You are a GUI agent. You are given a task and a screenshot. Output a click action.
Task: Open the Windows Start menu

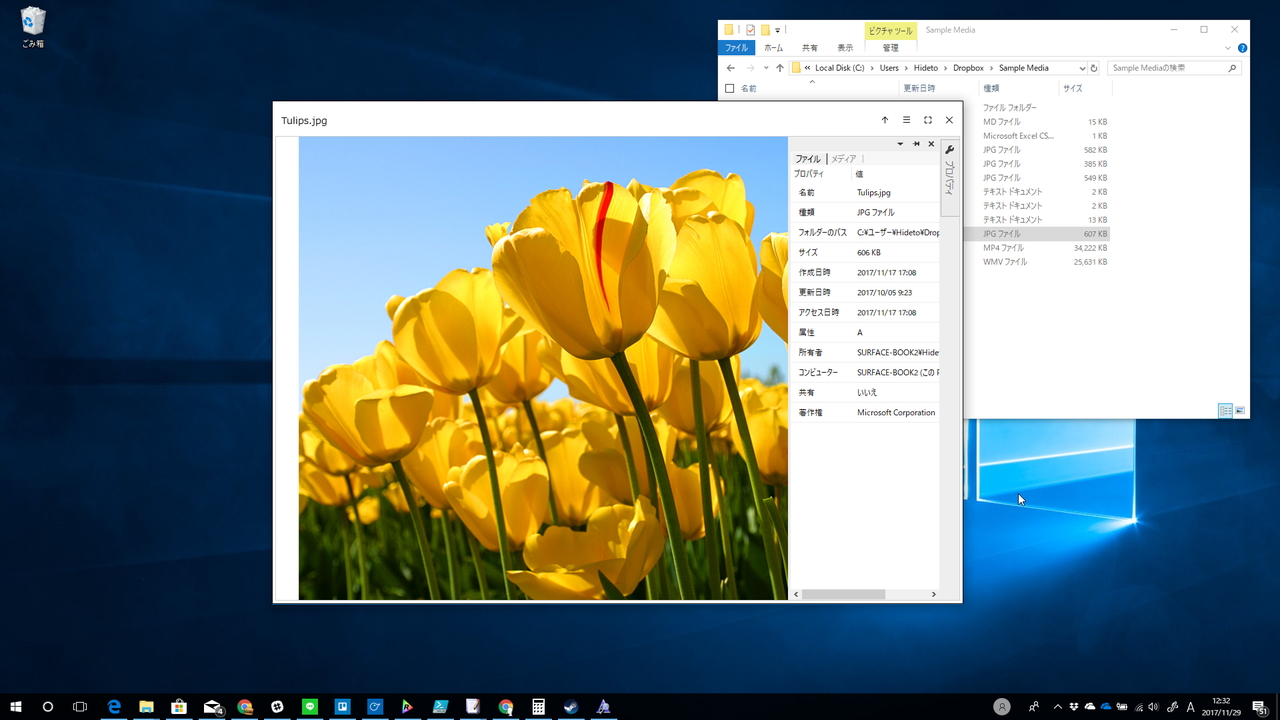pos(16,707)
